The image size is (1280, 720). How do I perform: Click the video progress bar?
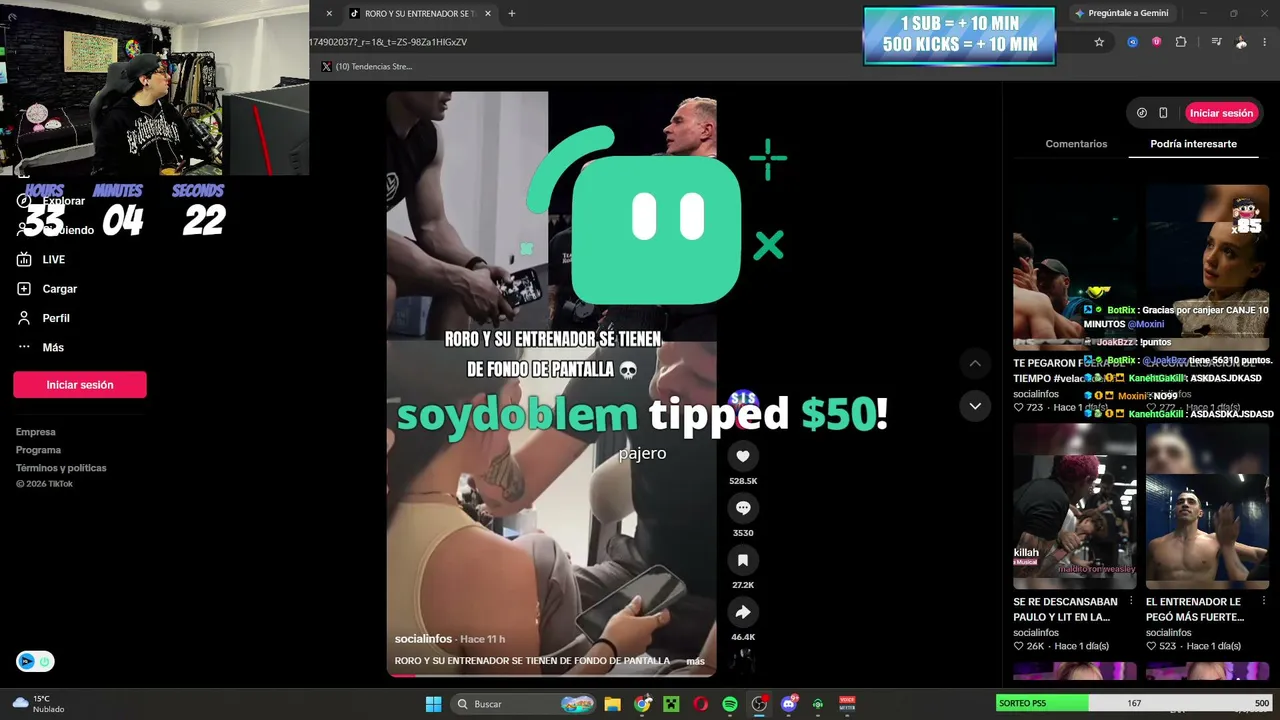point(551,675)
